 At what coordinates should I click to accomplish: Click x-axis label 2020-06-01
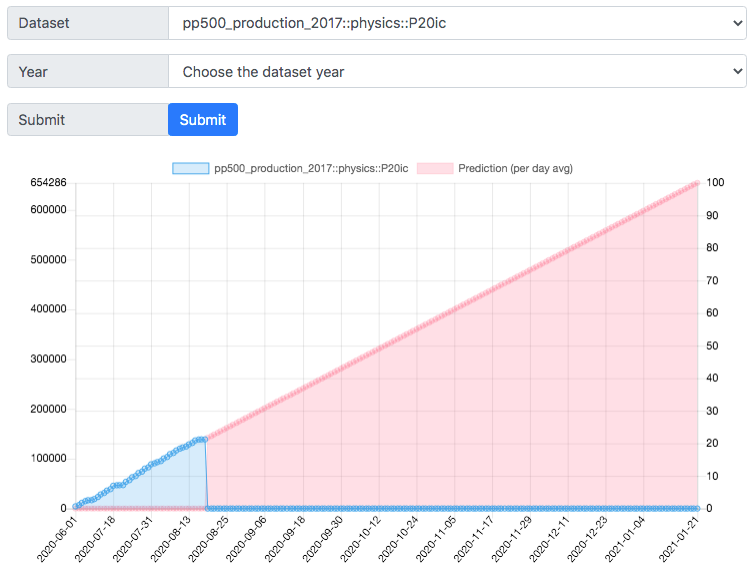(x=57, y=539)
